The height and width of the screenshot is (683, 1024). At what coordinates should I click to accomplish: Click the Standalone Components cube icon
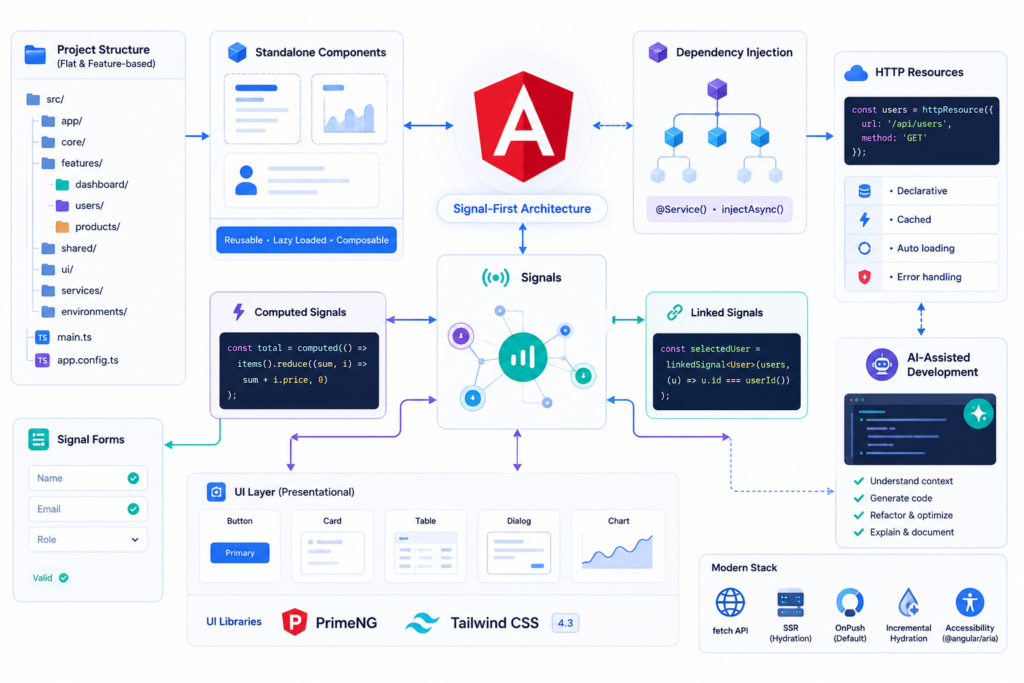click(x=237, y=52)
